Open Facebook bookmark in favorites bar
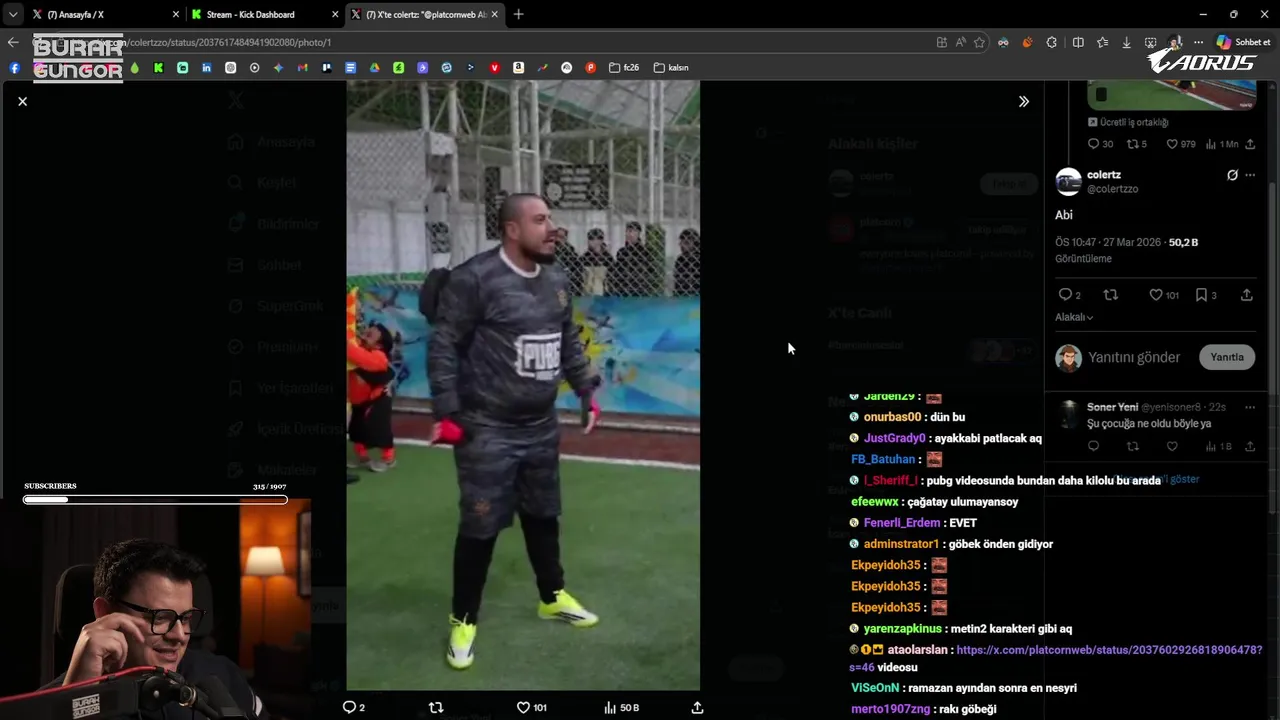The width and height of the screenshot is (1280, 720). click(14, 67)
